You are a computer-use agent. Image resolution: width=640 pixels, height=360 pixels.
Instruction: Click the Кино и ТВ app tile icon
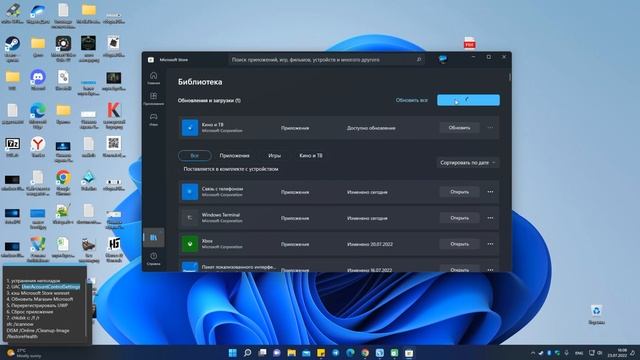pyautogui.click(x=190, y=128)
